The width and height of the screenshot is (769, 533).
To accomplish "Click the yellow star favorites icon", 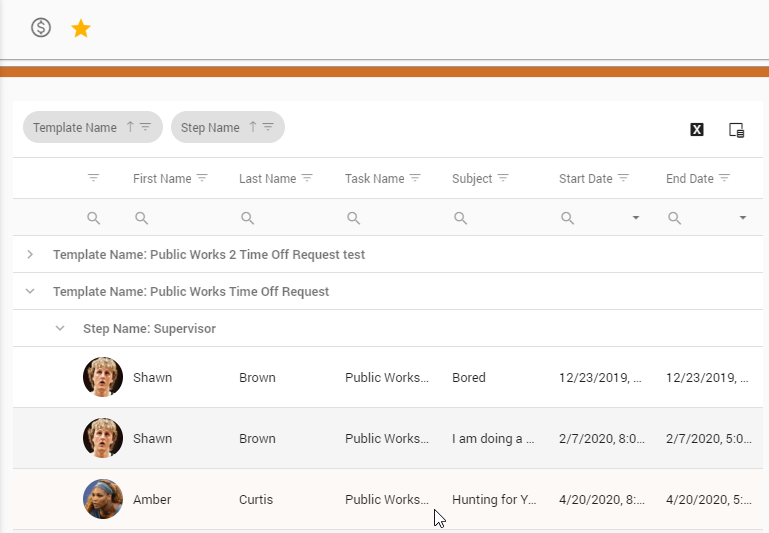I will 81,28.
